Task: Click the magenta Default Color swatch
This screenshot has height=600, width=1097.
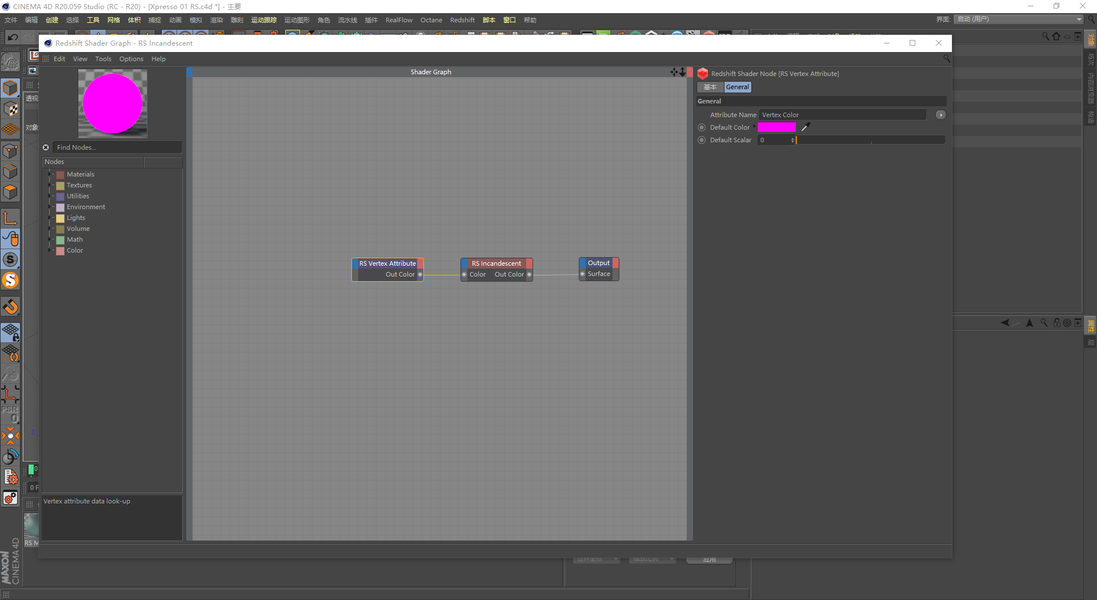Action: click(777, 127)
